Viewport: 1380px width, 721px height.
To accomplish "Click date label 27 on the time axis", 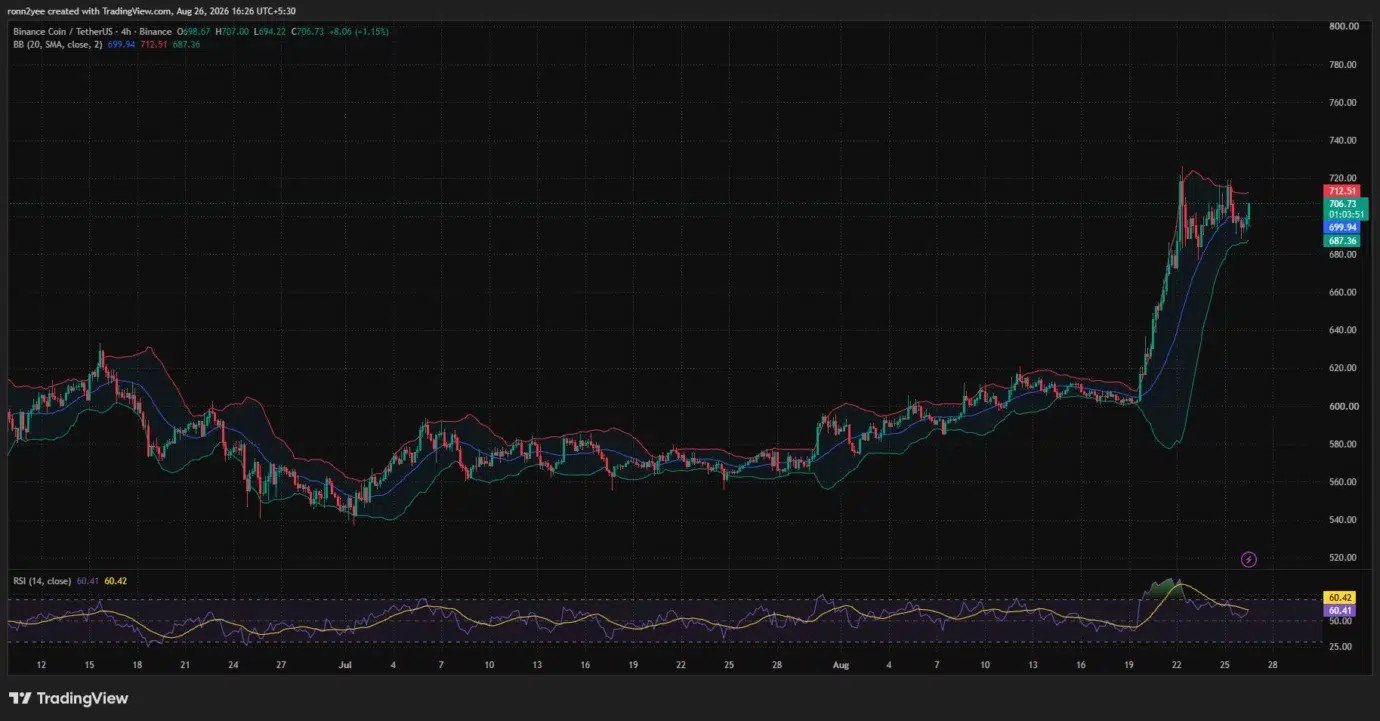I will [281, 664].
